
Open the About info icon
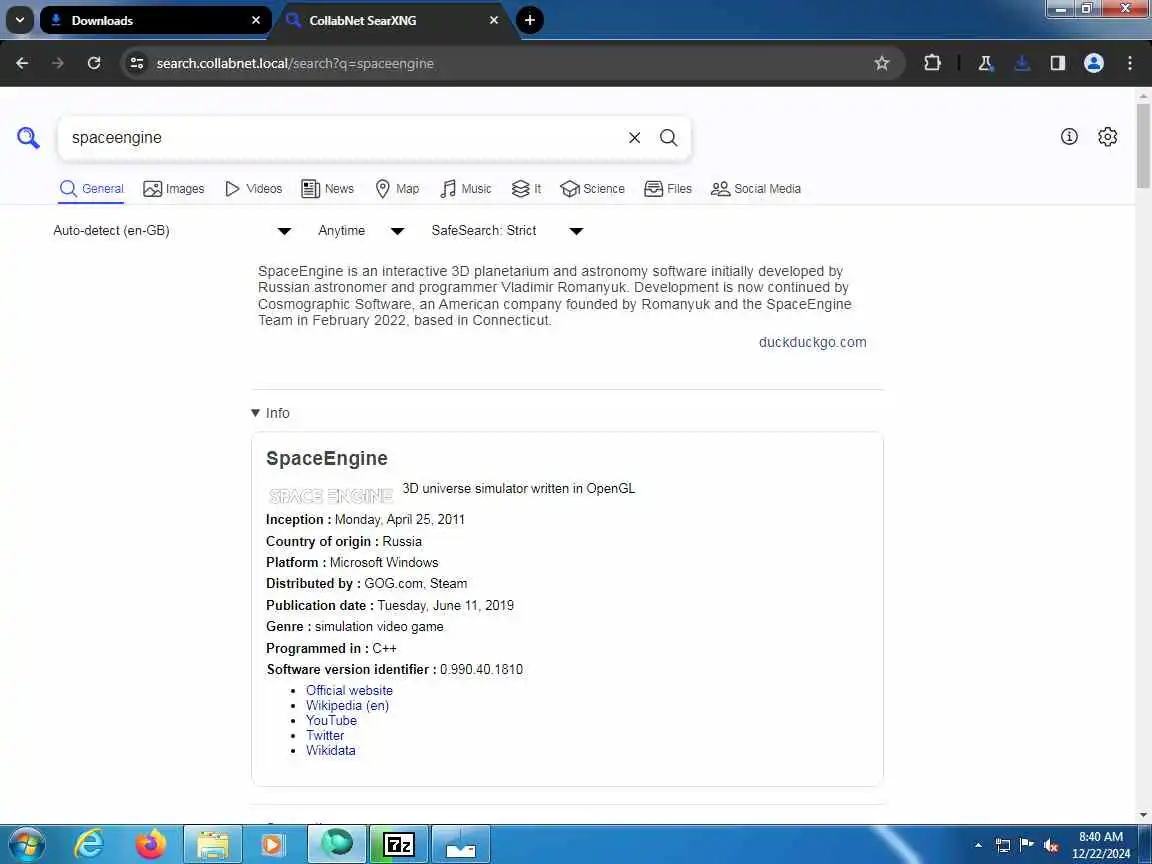point(1069,136)
